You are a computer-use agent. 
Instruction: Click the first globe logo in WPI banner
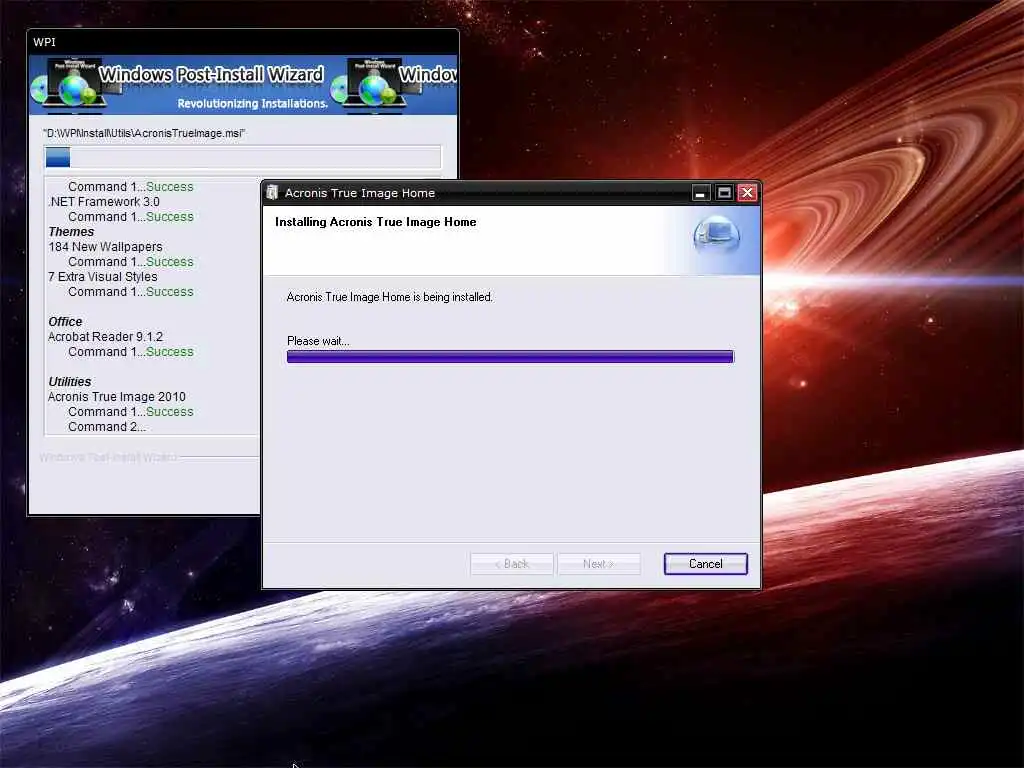coord(78,86)
